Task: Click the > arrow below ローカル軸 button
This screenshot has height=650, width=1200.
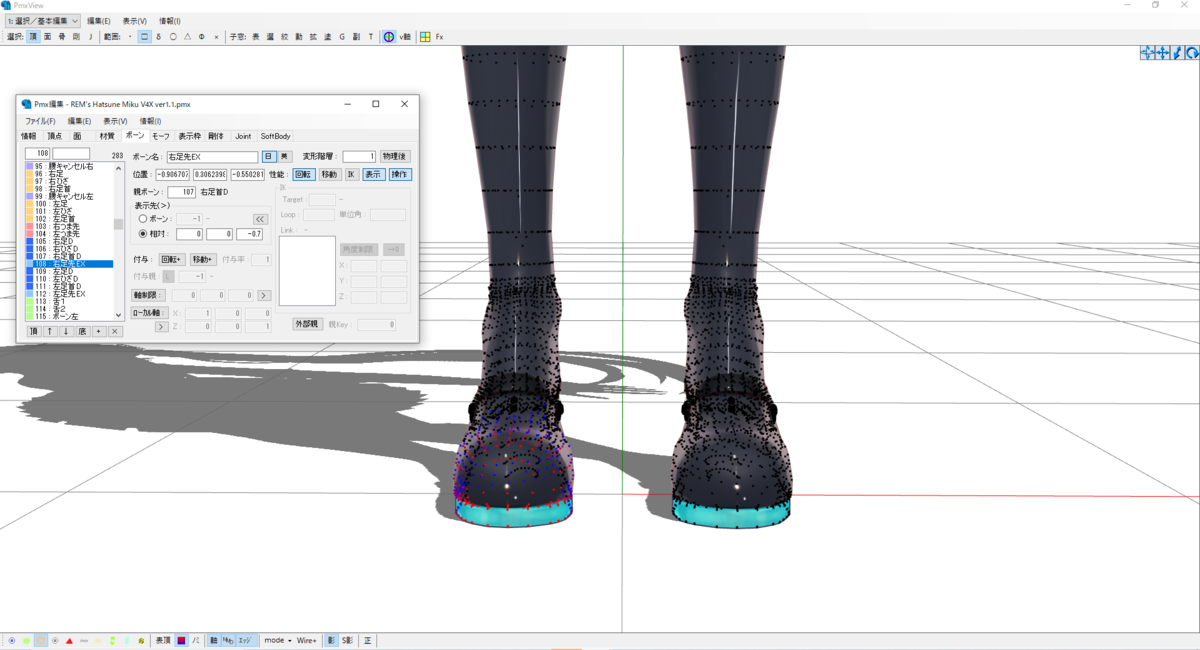Action: pyautogui.click(x=161, y=327)
